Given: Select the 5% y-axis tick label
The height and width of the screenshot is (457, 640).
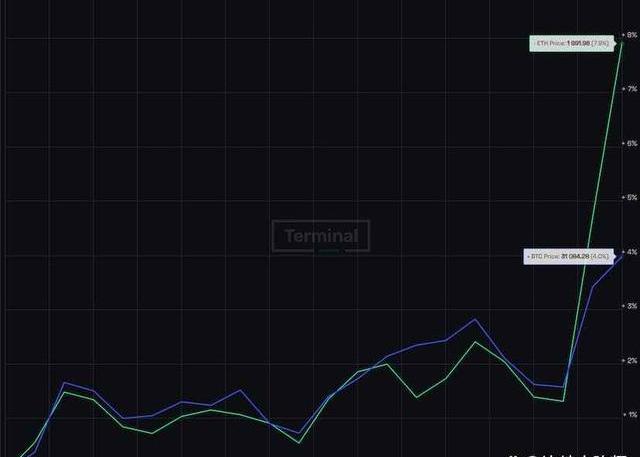Looking at the screenshot, I should tap(631, 198).
